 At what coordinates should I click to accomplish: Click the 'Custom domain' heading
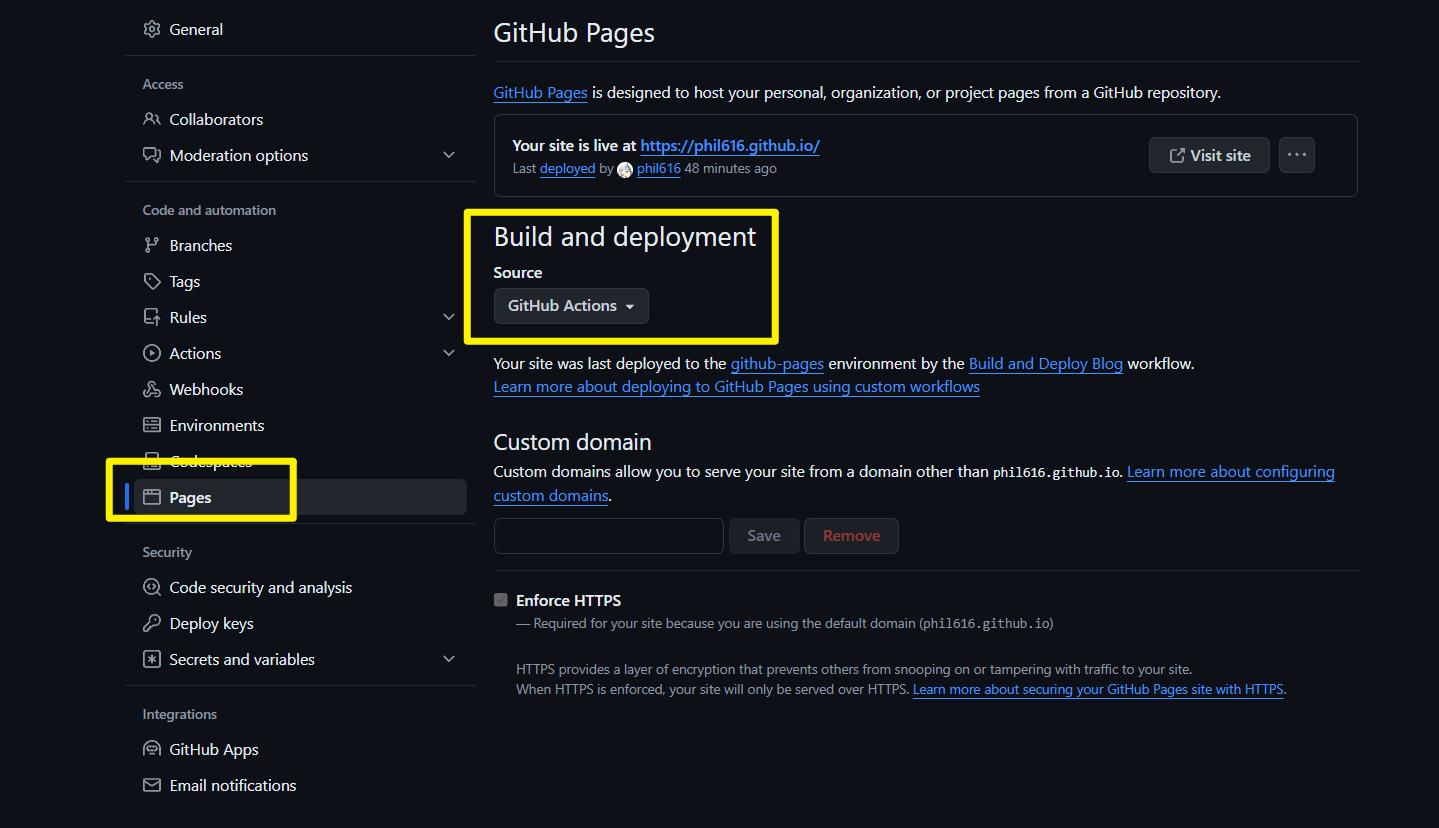(x=573, y=442)
